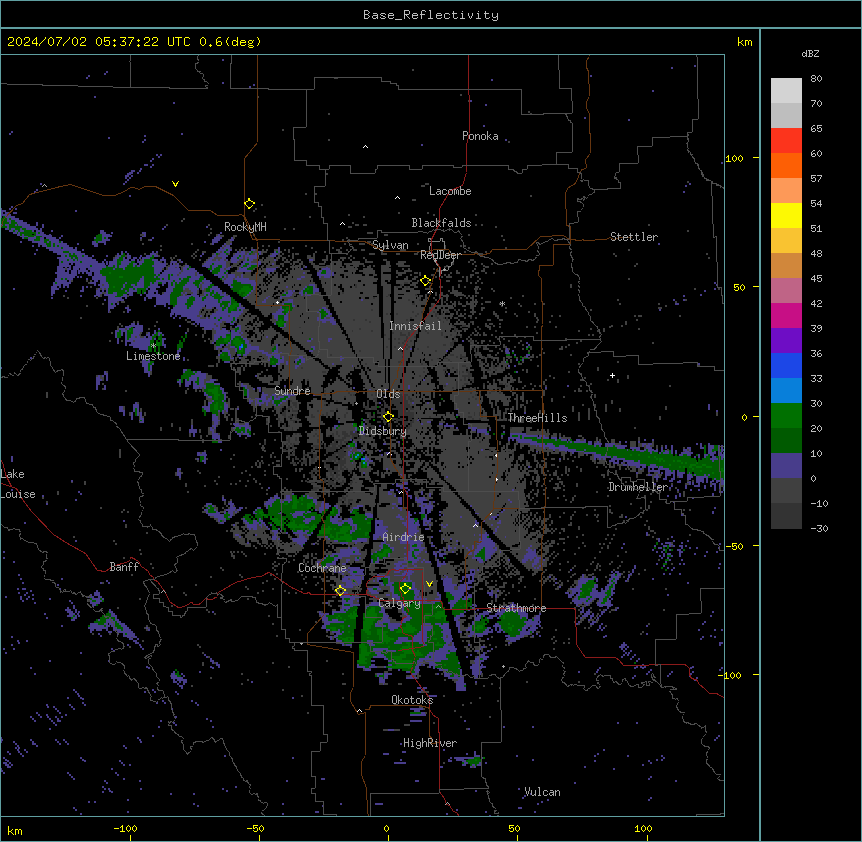Image resolution: width=862 pixels, height=842 pixels.
Task: Click the white asterisk marker east of Innisfail
Action: tap(502, 304)
